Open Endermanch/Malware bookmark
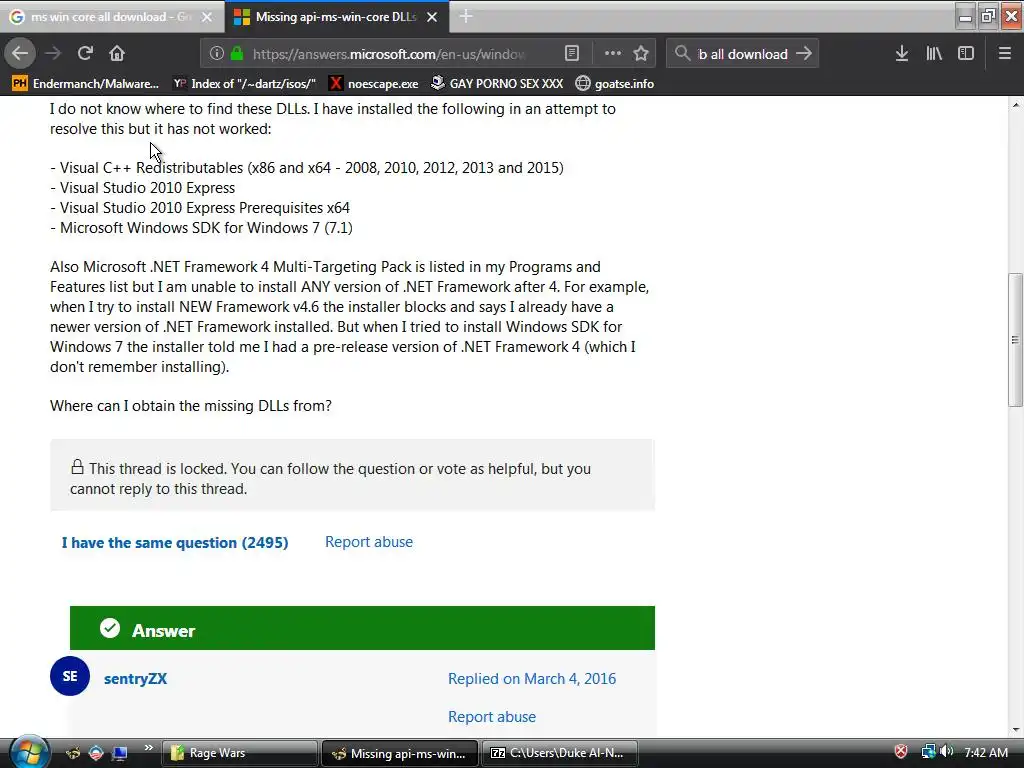Screen dimensions: 1024x768 pyautogui.click(x=86, y=84)
